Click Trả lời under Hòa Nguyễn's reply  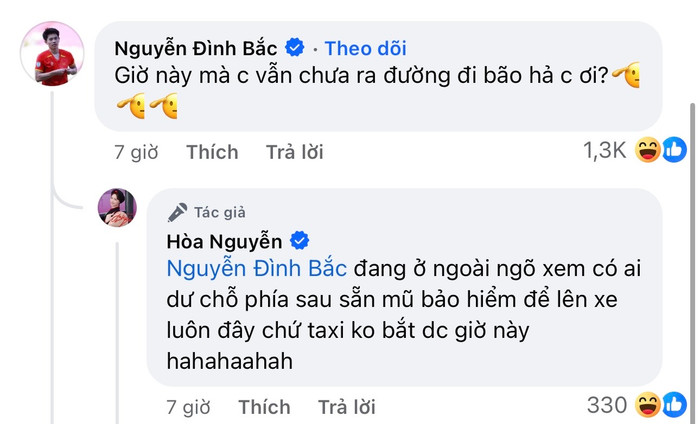(x=346, y=406)
